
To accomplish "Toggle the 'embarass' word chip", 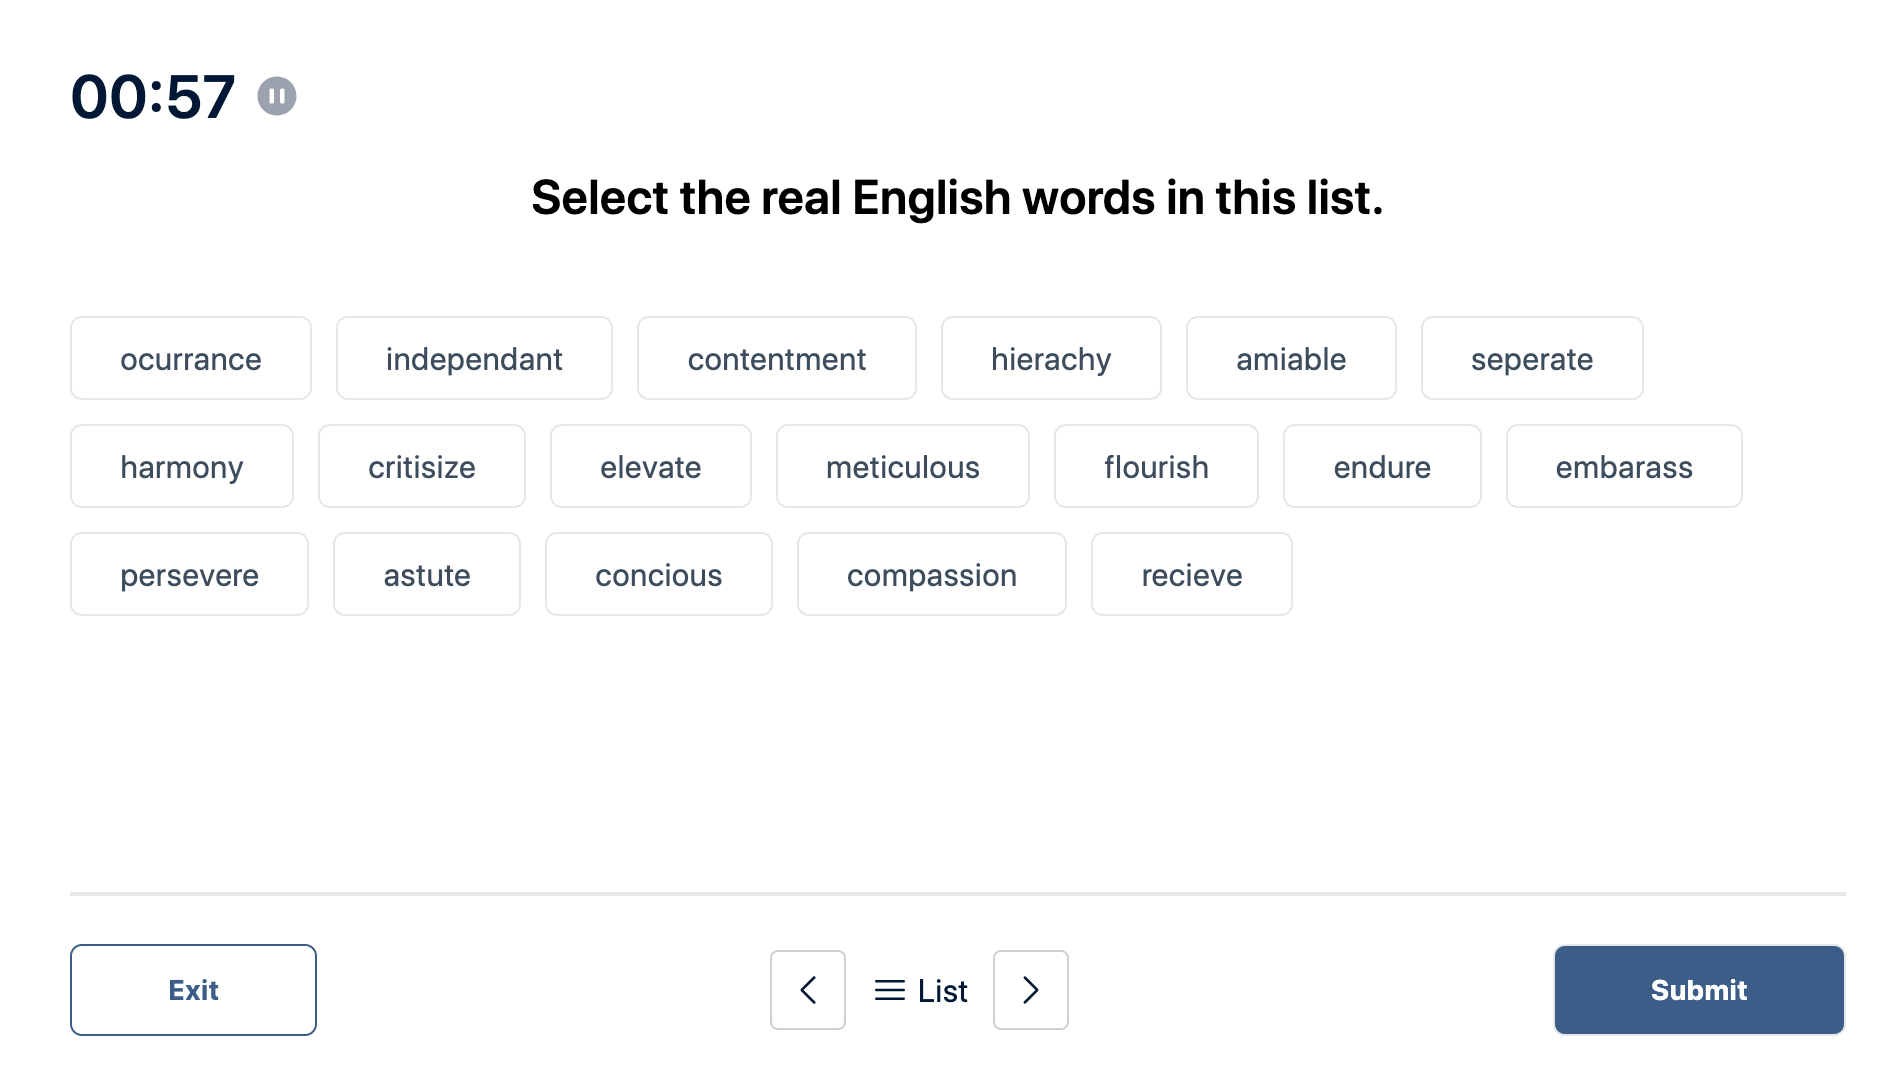I will [x=1624, y=466].
